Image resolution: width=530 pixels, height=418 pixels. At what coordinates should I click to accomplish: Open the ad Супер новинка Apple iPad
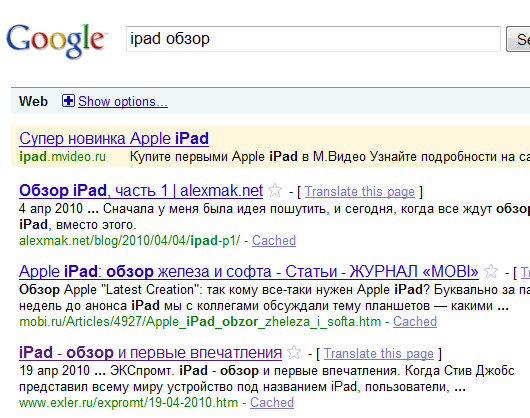coord(114,139)
